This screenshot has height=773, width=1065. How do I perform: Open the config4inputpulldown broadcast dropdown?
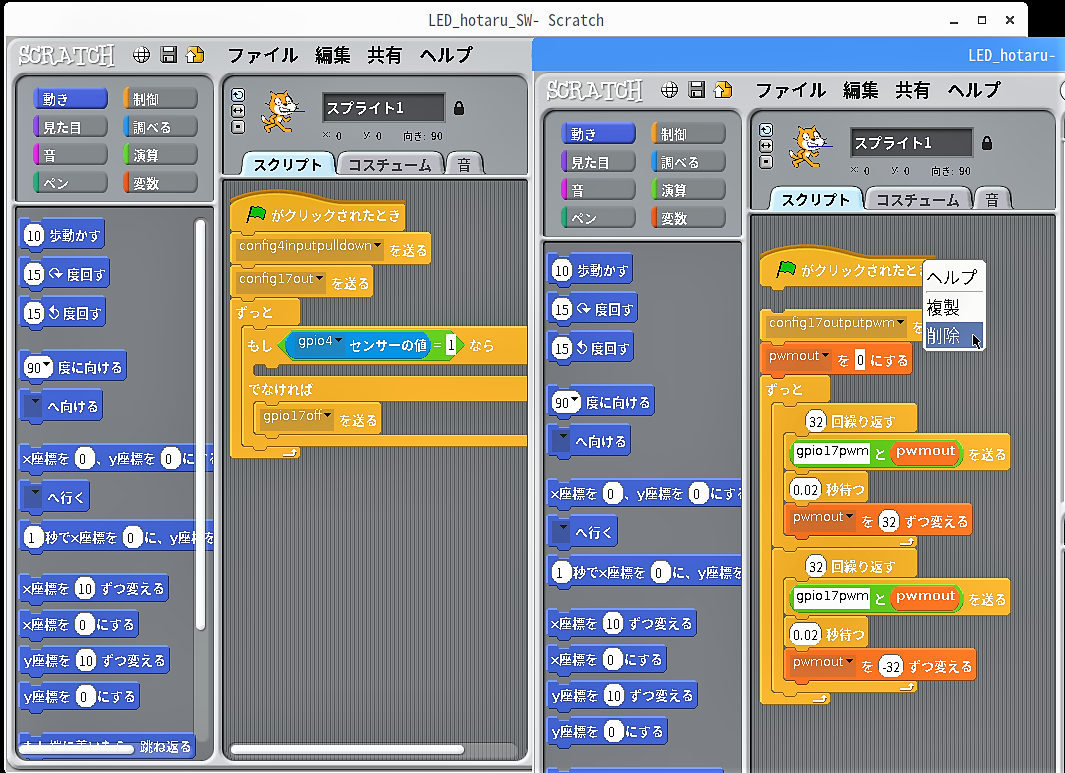pyautogui.click(x=378, y=246)
